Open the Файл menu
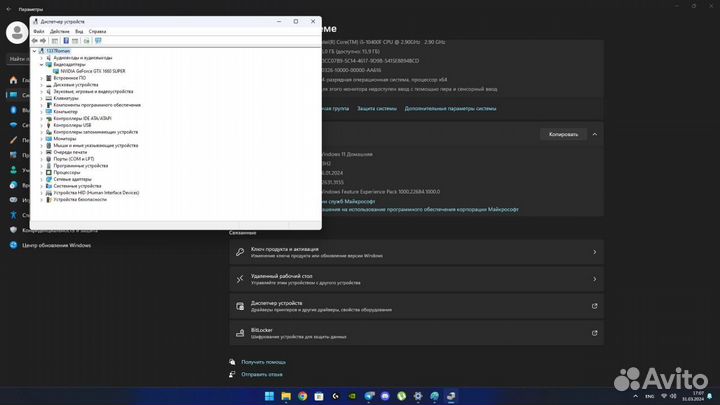This screenshot has width=720, height=405. click(x=39, y=31)
